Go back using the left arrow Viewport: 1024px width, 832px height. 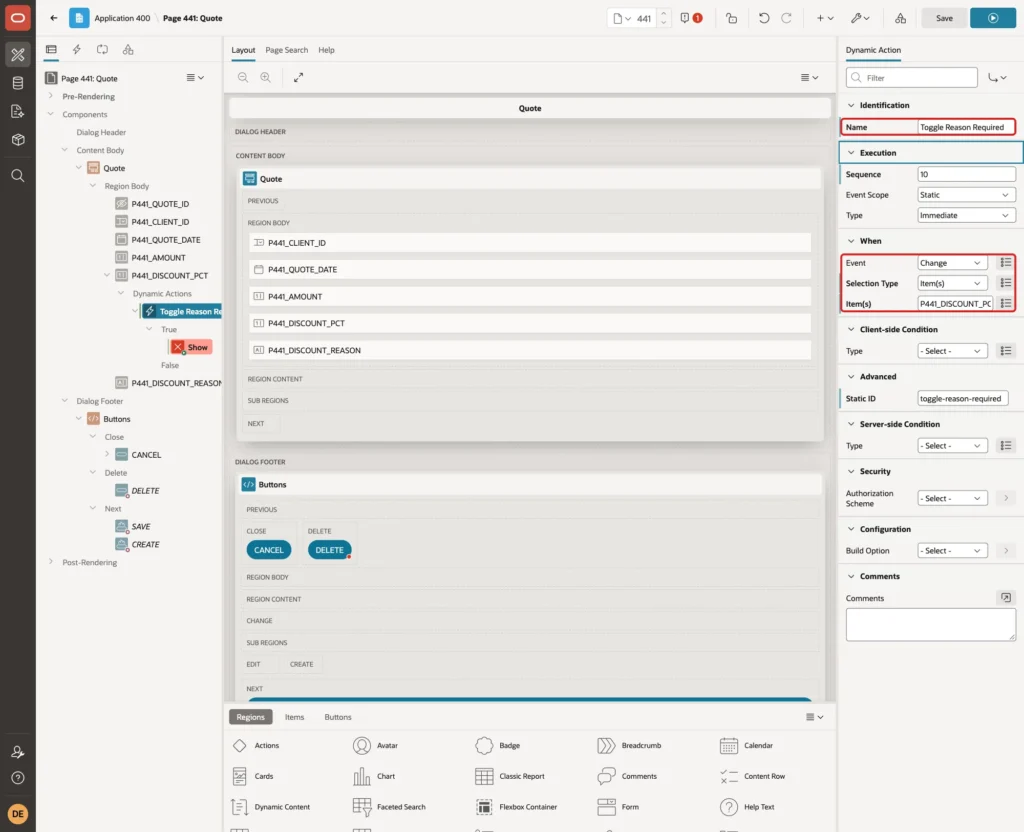pos(54,18)
